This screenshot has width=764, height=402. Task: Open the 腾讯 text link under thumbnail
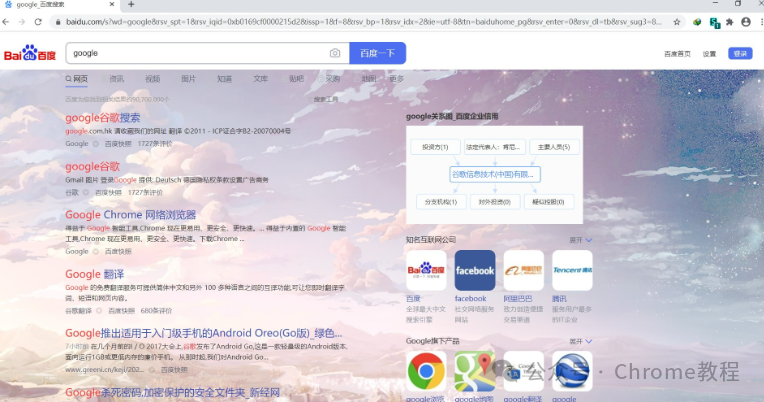pos(559,299)
